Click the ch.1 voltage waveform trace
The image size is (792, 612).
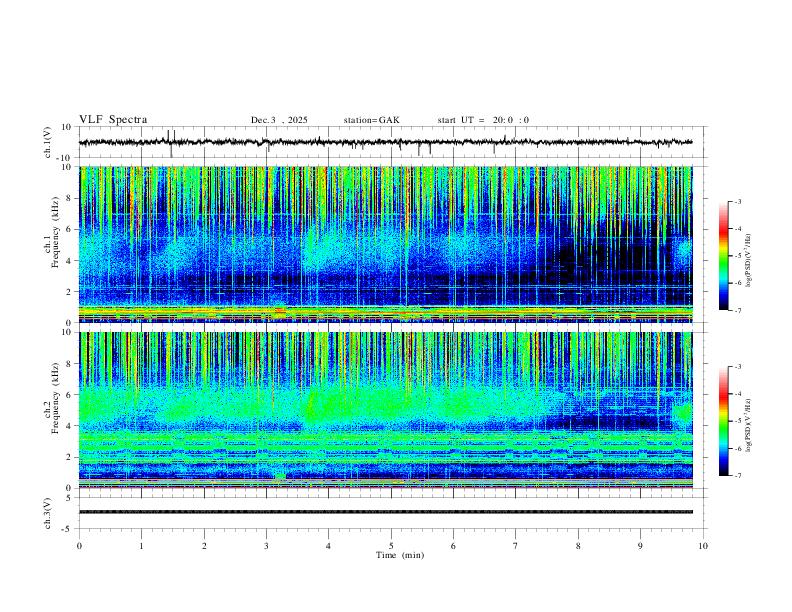pyautogui.click(x=385, y=142)
